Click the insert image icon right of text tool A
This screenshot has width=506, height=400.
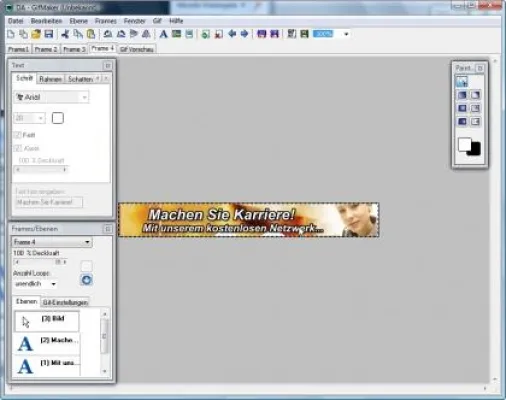[x=176, y=34]
